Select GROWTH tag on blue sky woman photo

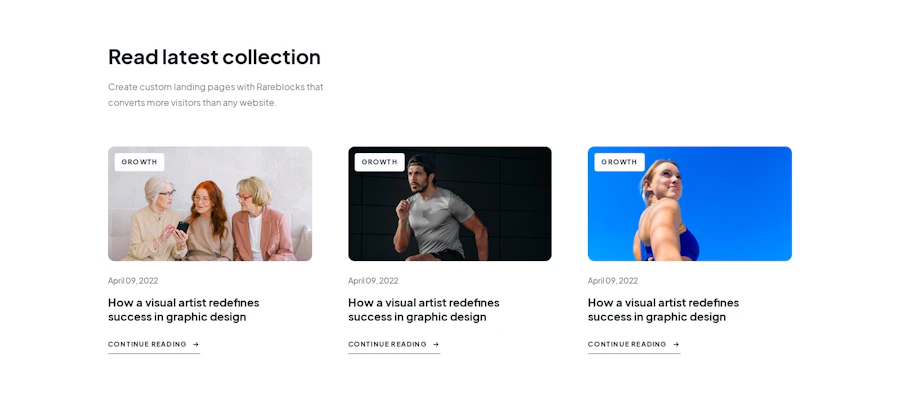coord(619,162)
